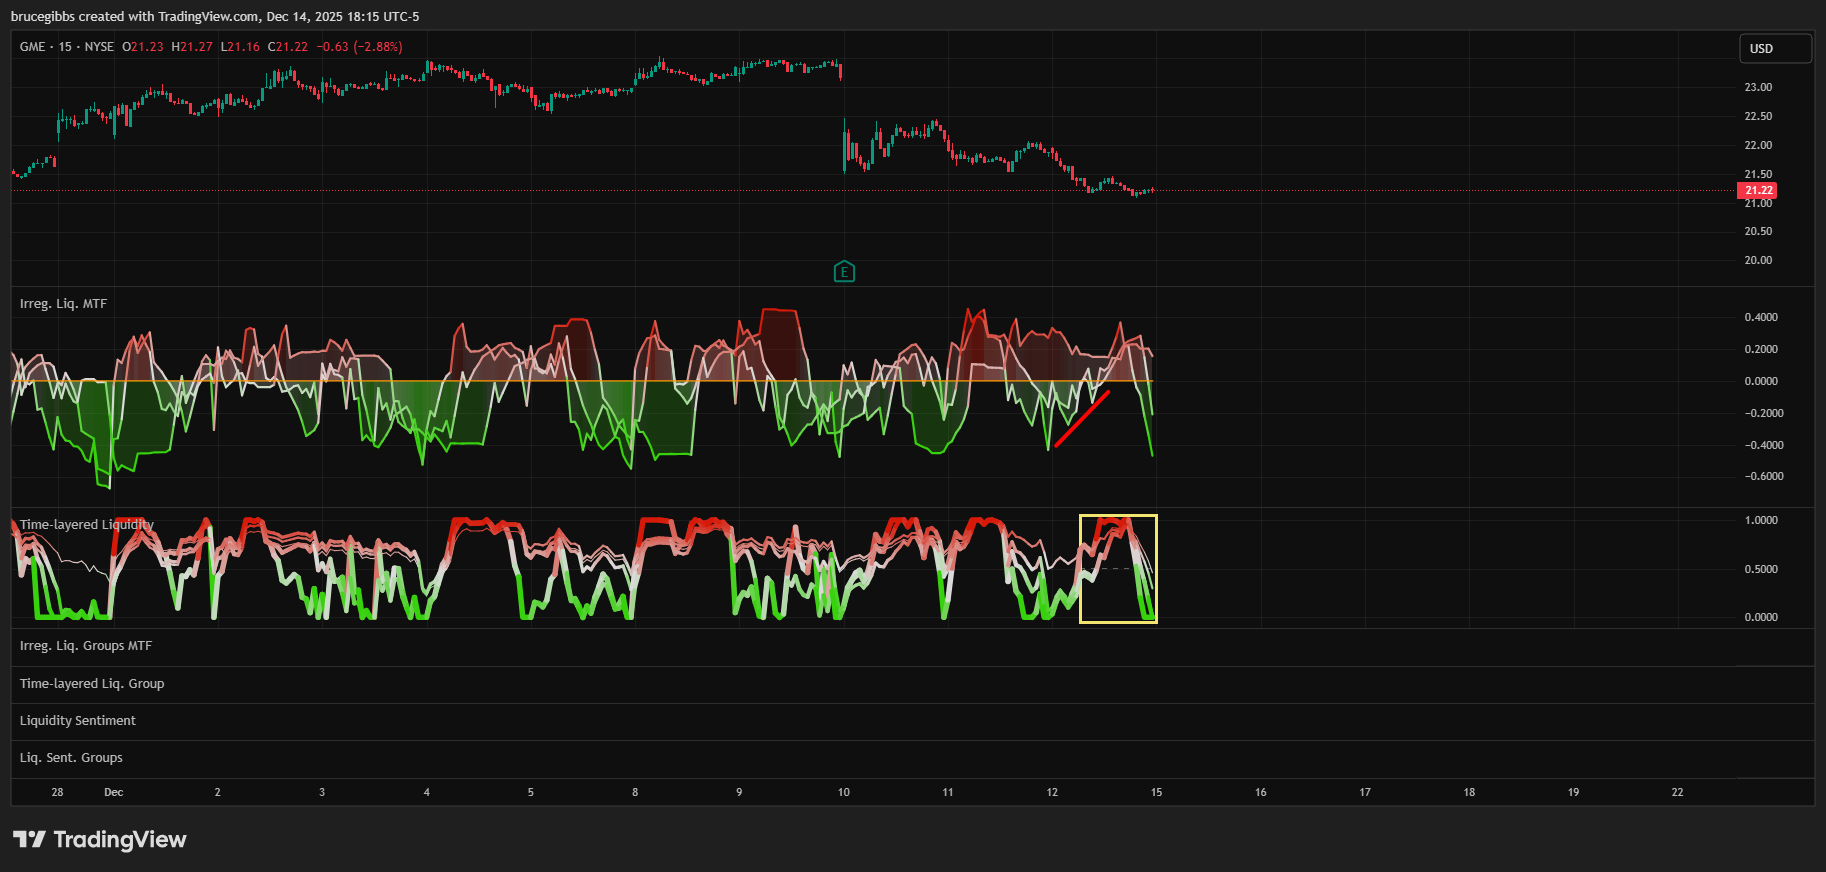Image resolution: width=1826 pixels, height=872 pixels.
Task: Click the NYSE exchange label in legend
Action: click(x=99, y=47)
